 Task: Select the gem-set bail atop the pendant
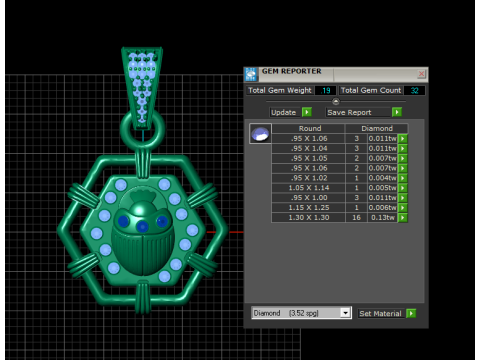click(142, 88)
